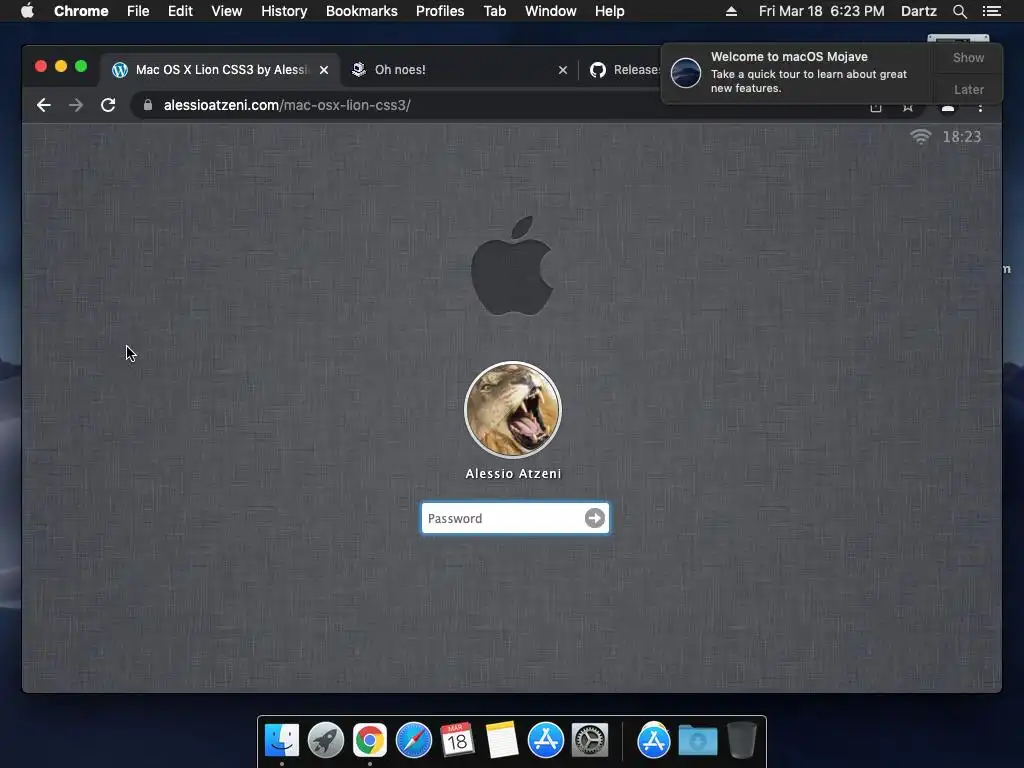Open the History menu
The height and width of the screenshot is (768, 1024).
(x=284, y=11)
